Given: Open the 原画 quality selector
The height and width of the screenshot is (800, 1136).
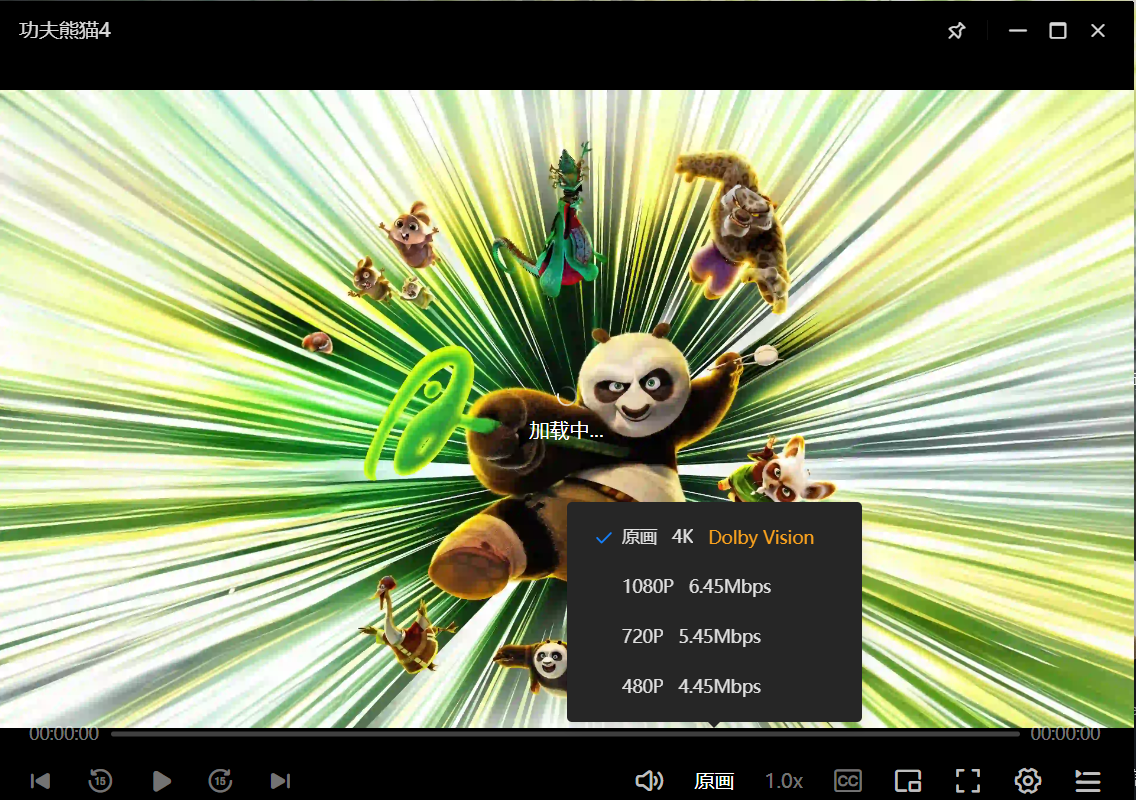Looking at the screenshot, I should point(714,780).
